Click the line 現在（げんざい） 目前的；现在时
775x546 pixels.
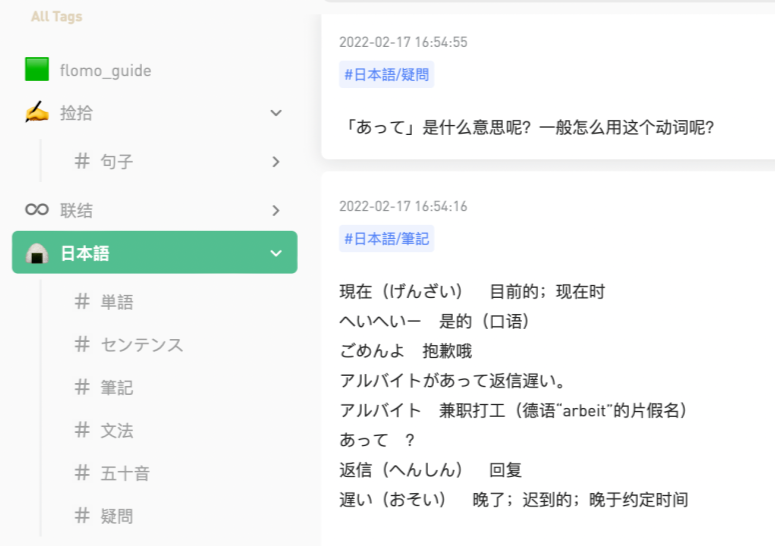pos(472,292)
